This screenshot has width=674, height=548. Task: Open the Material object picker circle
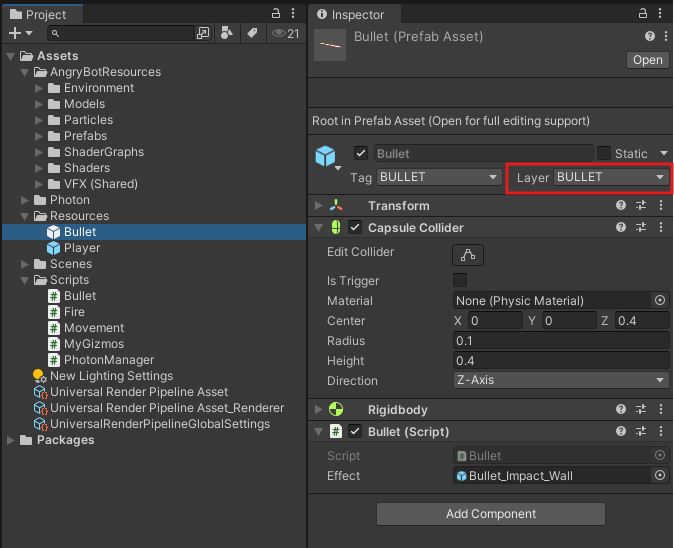pos(660,300)
